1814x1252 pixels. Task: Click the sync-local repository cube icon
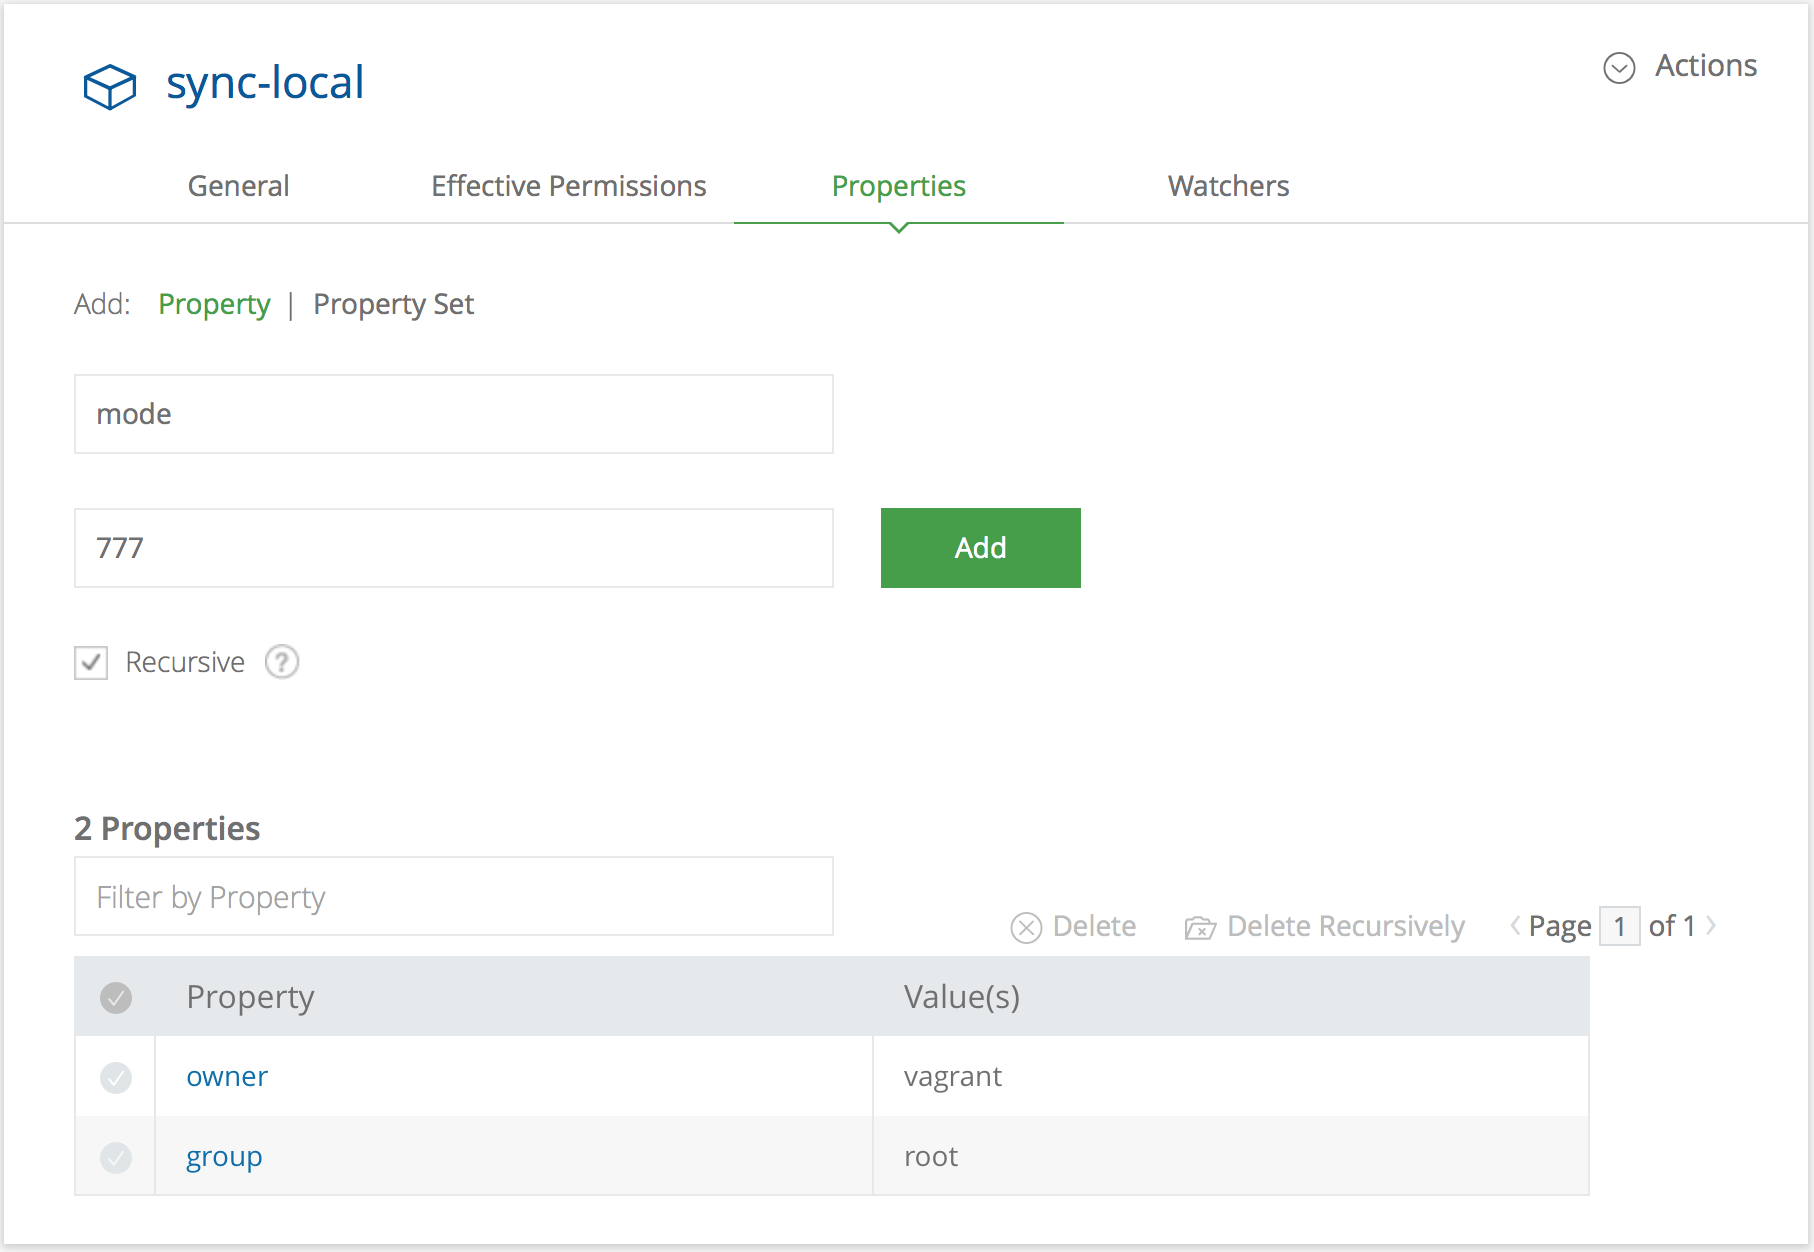109,87
